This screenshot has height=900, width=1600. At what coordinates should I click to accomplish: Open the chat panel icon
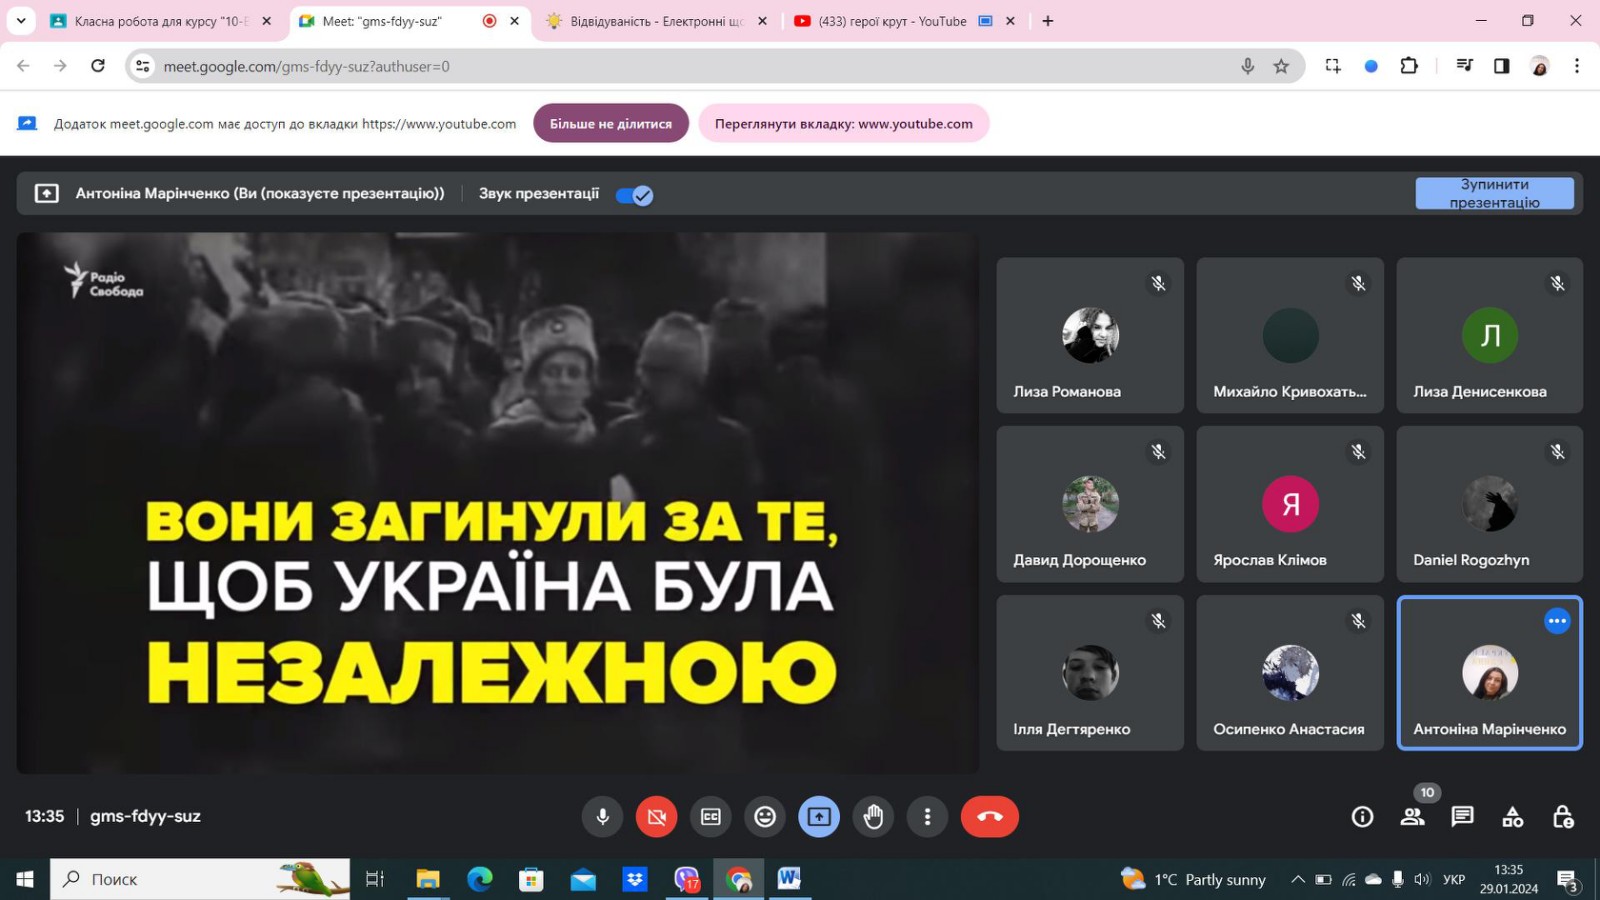(x=1462, y=817)
